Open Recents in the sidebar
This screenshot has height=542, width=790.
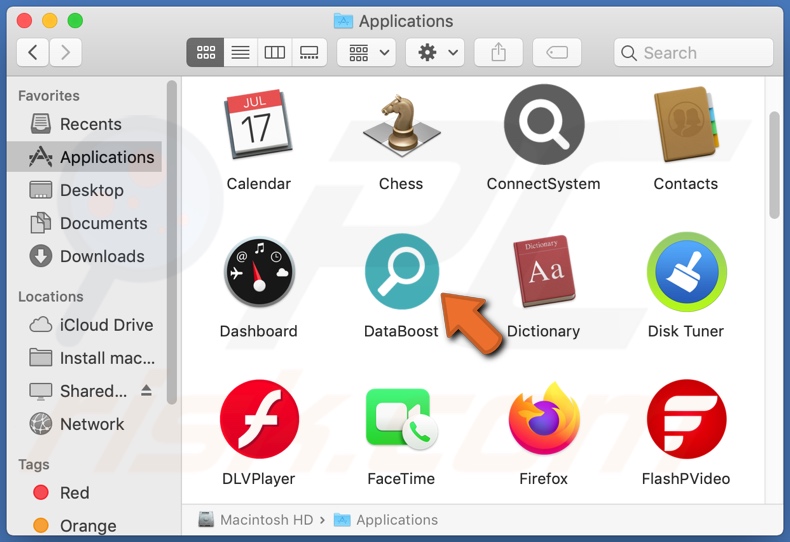(85, 124)
